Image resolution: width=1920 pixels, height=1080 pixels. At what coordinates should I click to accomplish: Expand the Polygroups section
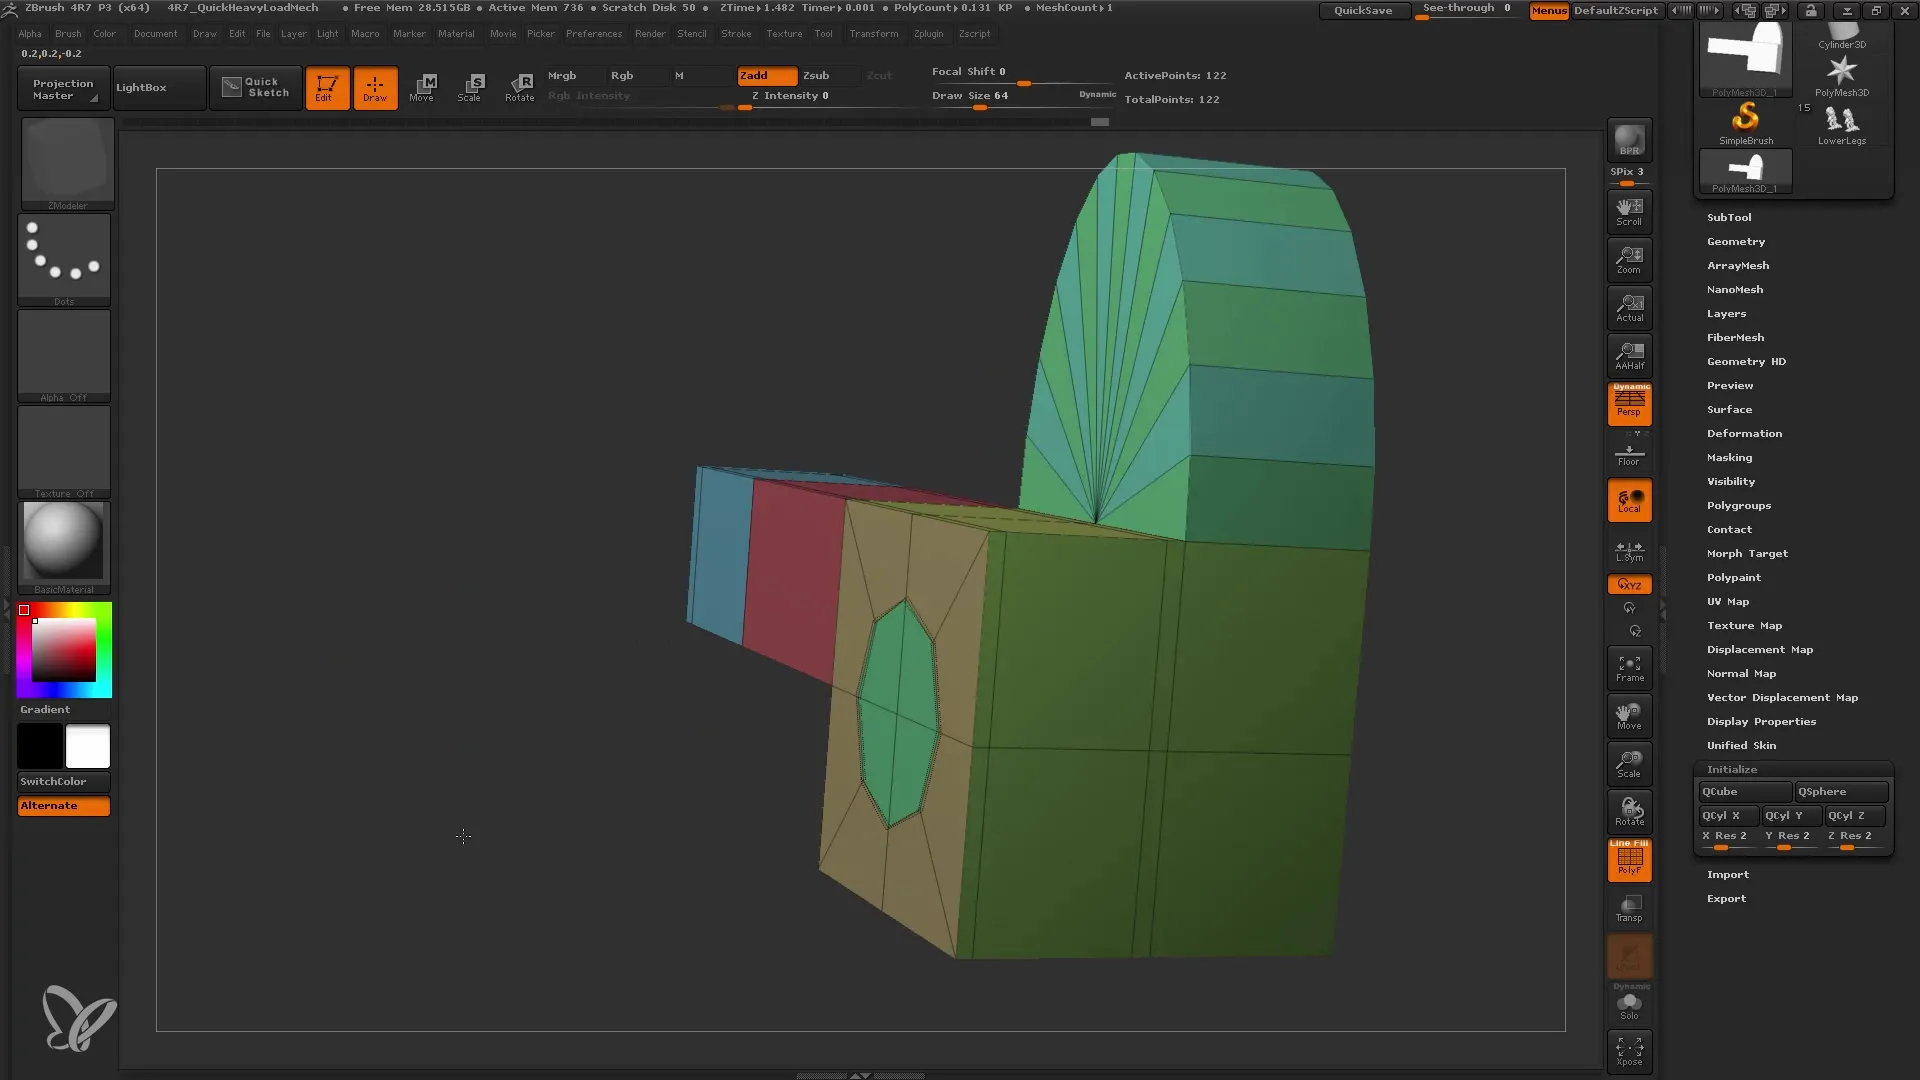click(x=1739, y=505)
